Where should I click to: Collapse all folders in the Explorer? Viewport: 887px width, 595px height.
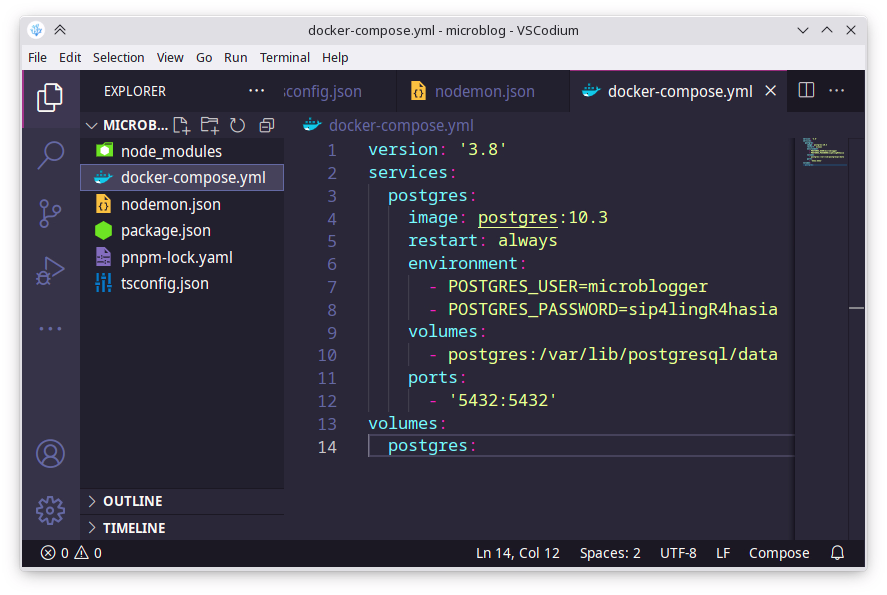pyautogui.click(x=265, y=125)
